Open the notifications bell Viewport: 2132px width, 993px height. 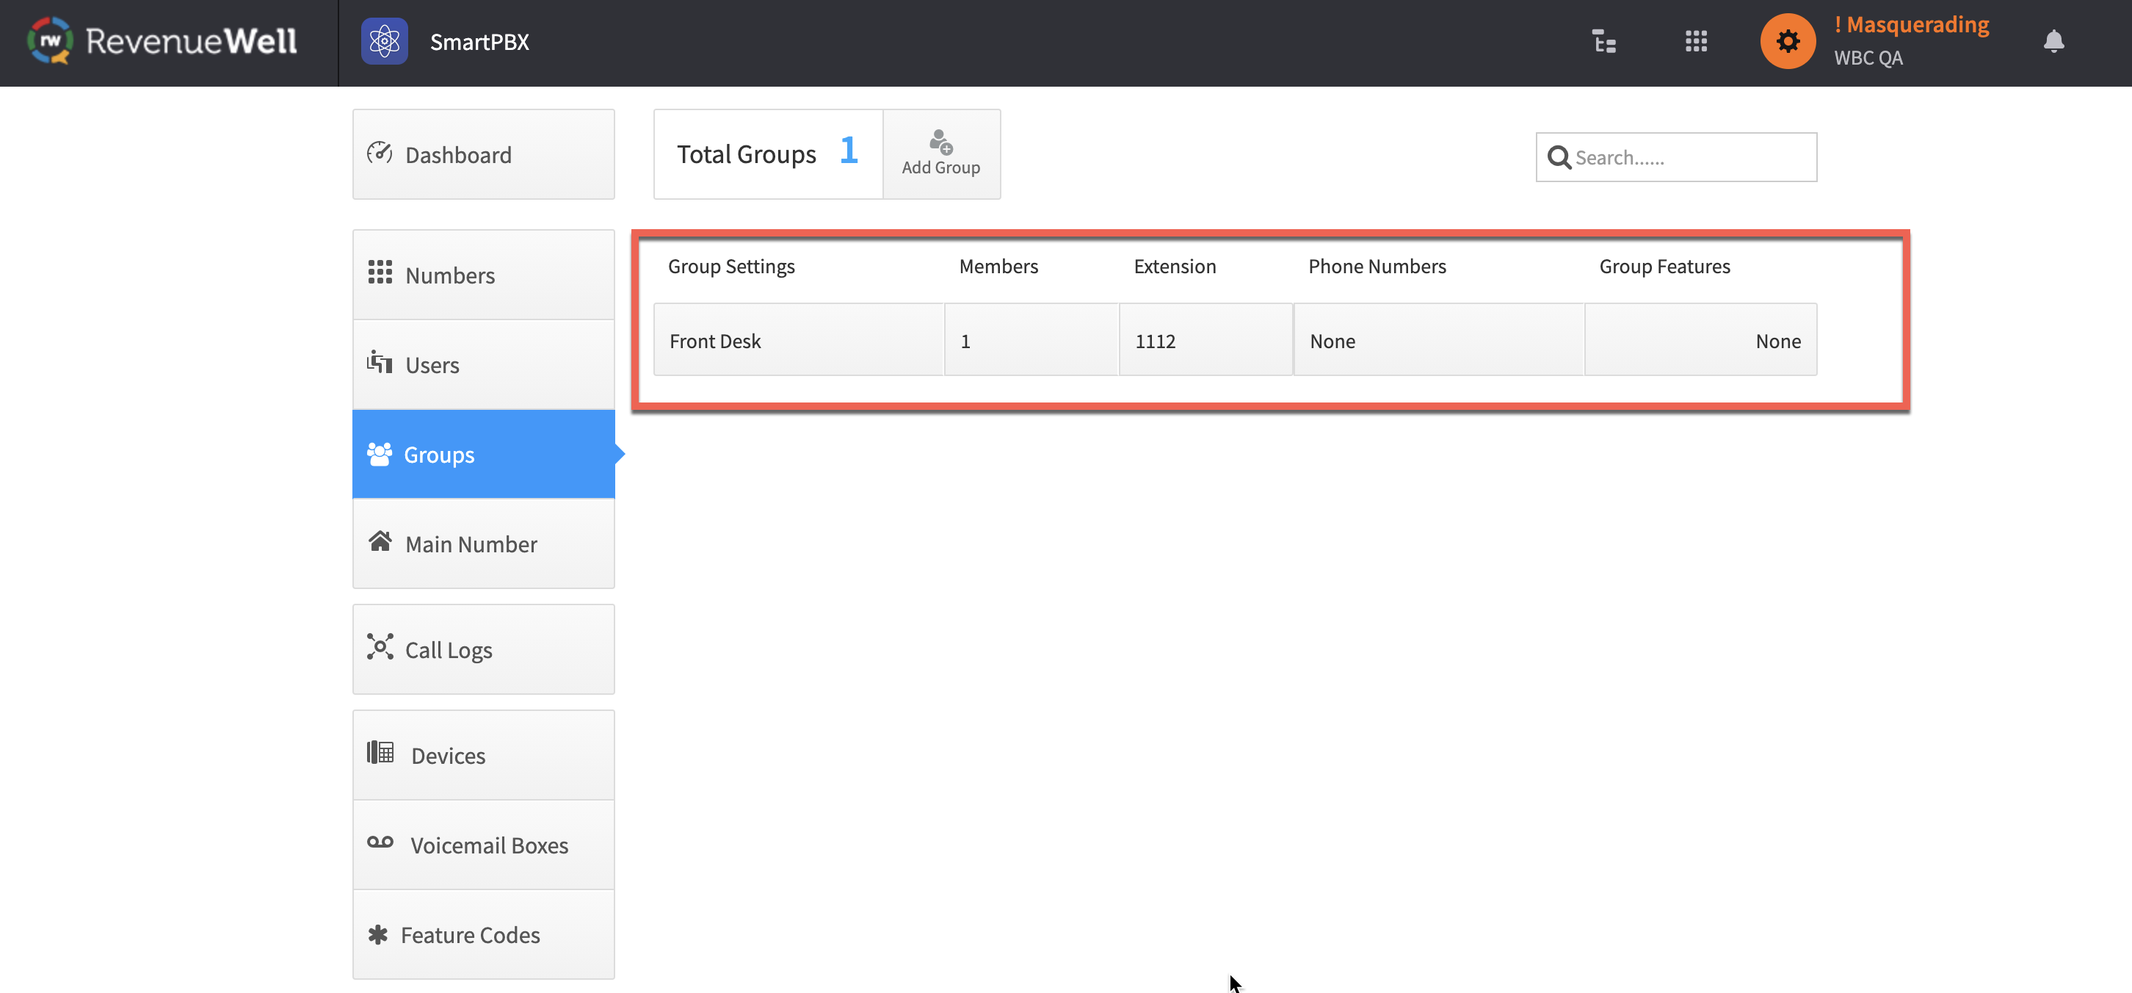coord(2053,42)
